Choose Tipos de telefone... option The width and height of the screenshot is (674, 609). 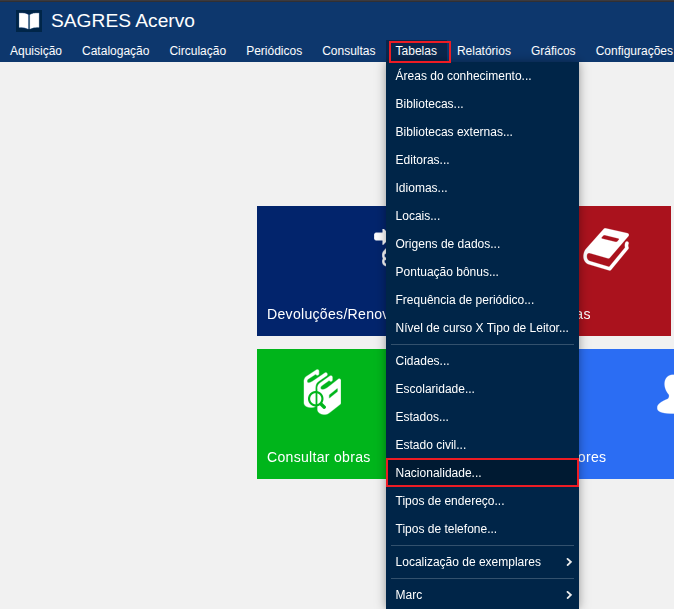(x=482, y=529)
